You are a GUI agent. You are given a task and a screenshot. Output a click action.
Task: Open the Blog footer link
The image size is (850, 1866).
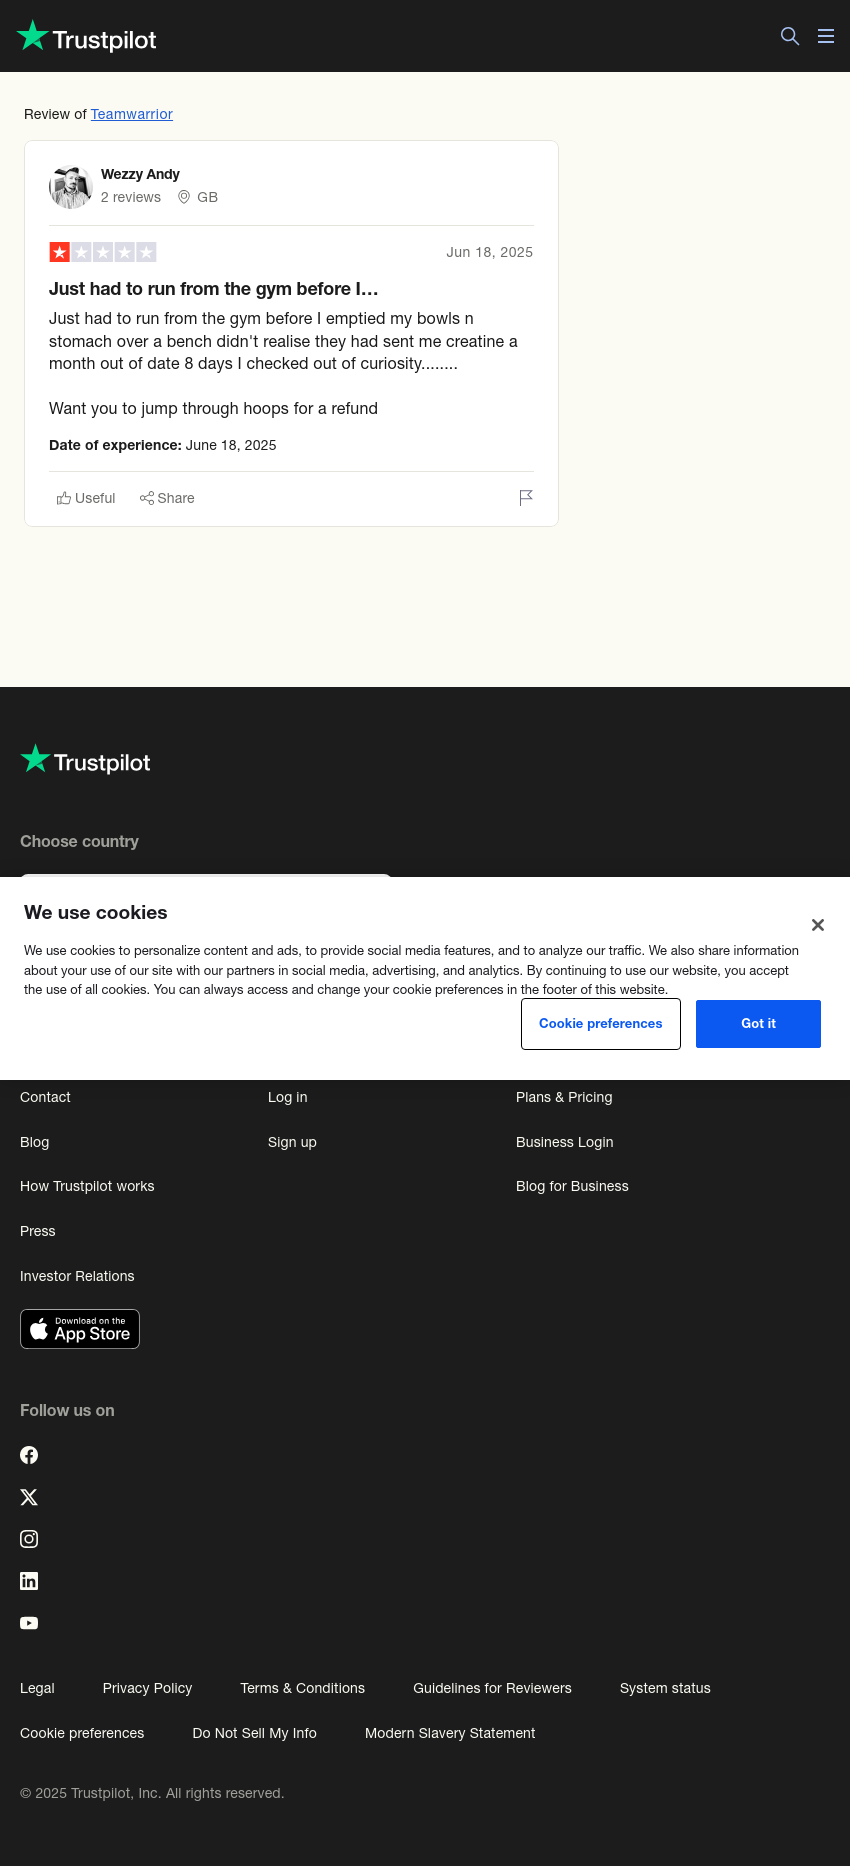(x=34, y=1142)
